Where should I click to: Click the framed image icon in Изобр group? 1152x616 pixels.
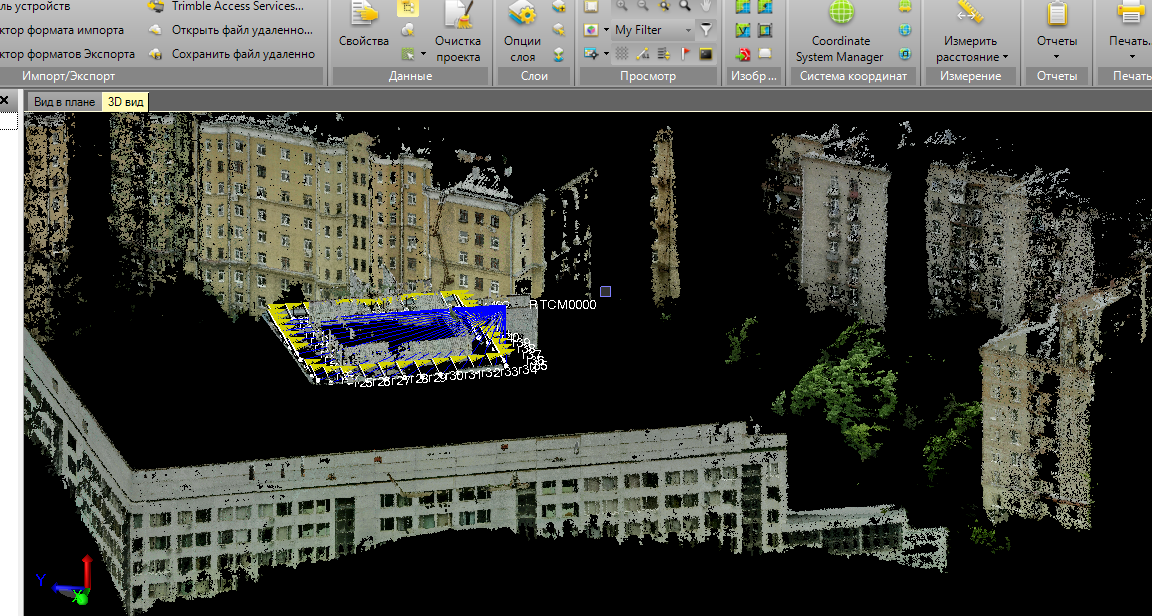pos(765,30)
